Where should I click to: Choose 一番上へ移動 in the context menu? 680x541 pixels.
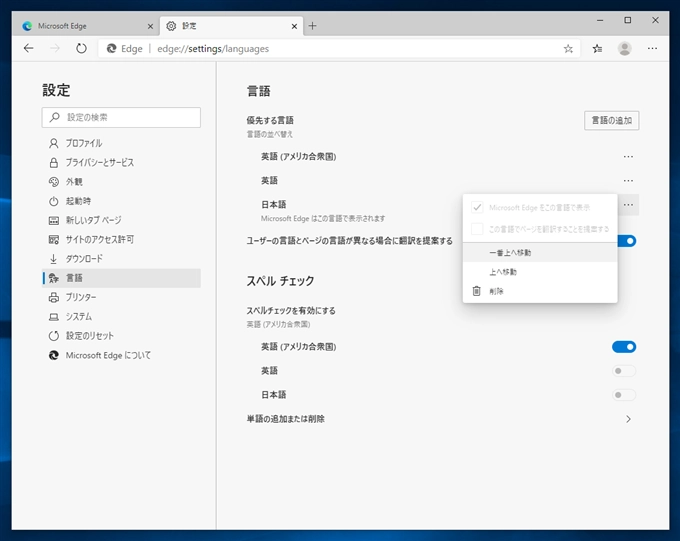(540, 252)
